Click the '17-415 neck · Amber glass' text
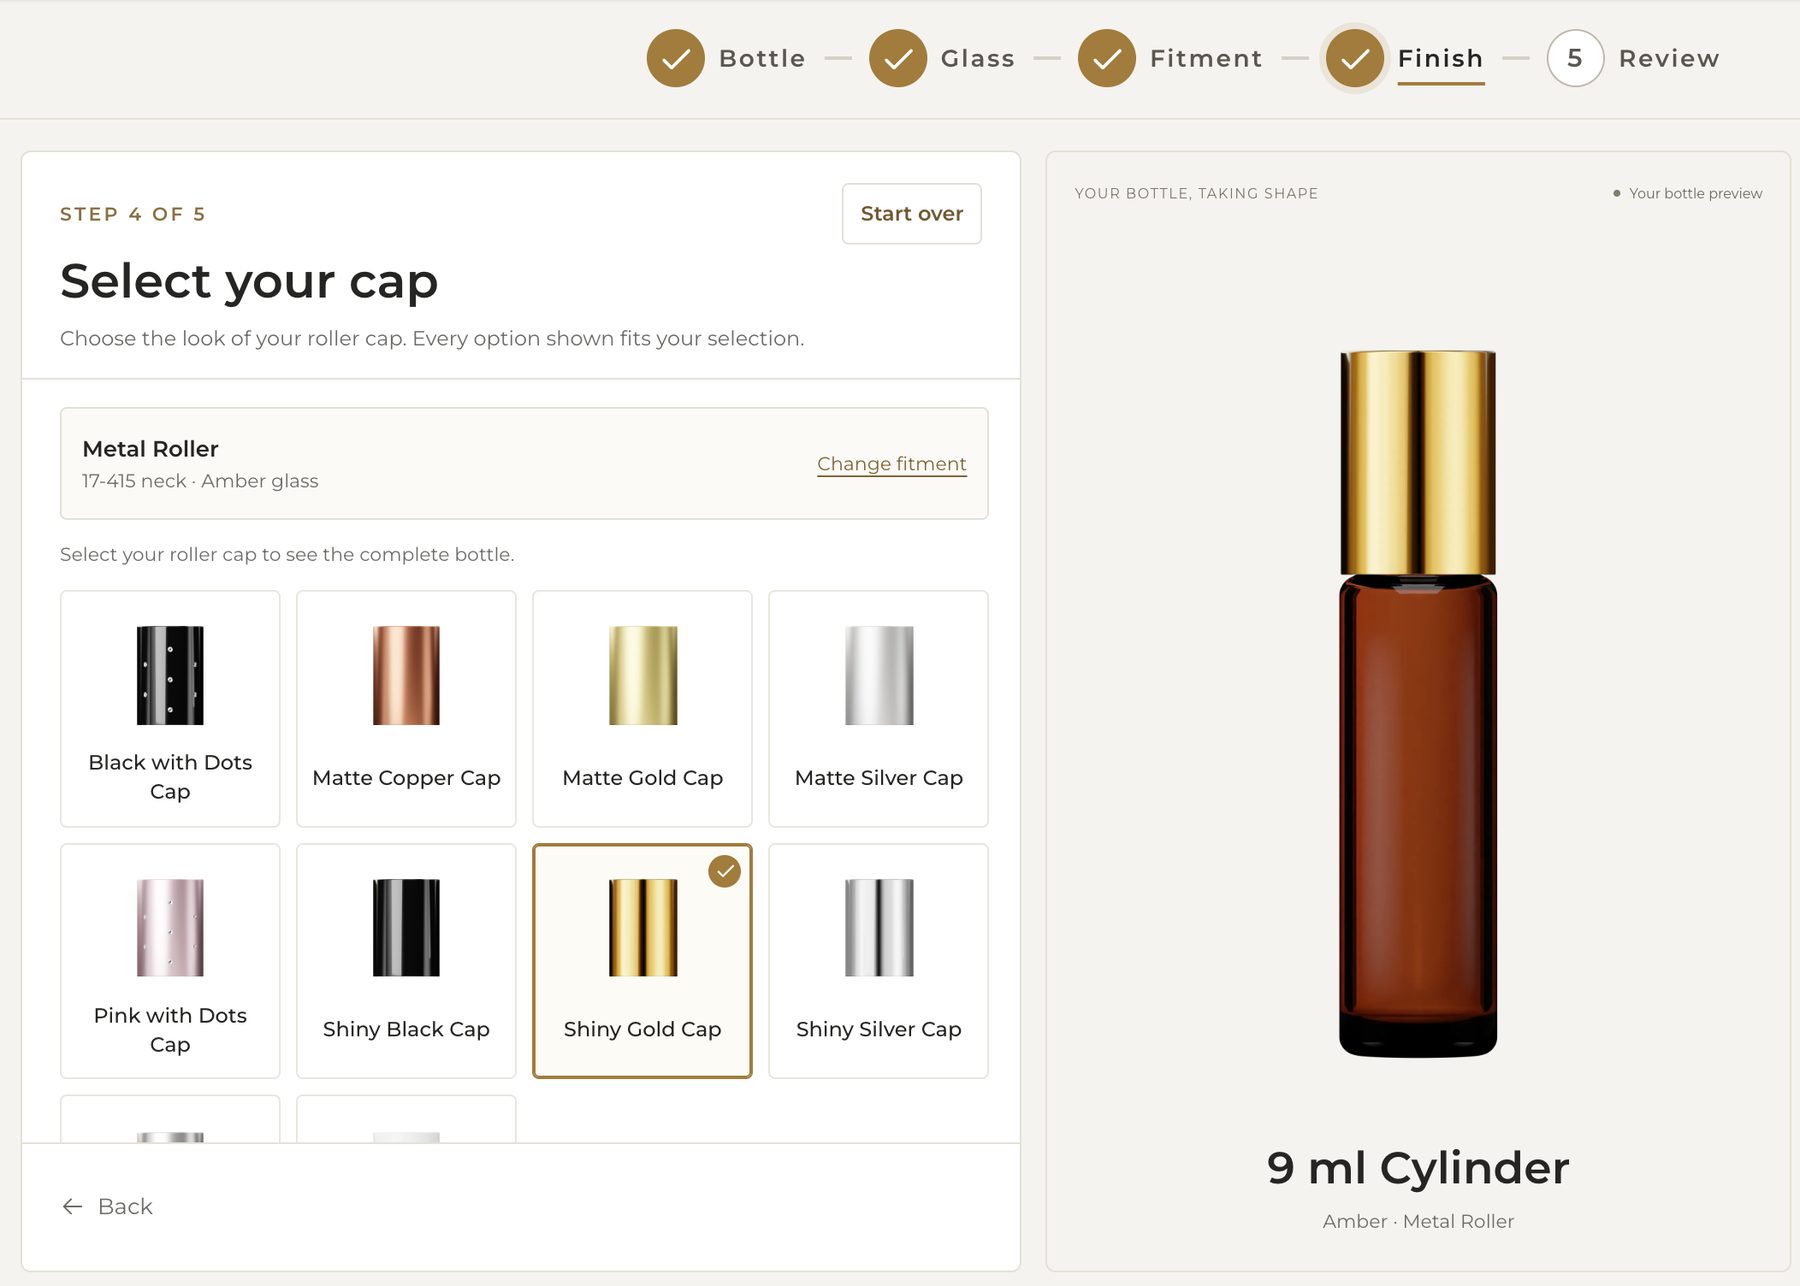The width and height of the screenshot is (1800, 1286). [x=200, y=481]
